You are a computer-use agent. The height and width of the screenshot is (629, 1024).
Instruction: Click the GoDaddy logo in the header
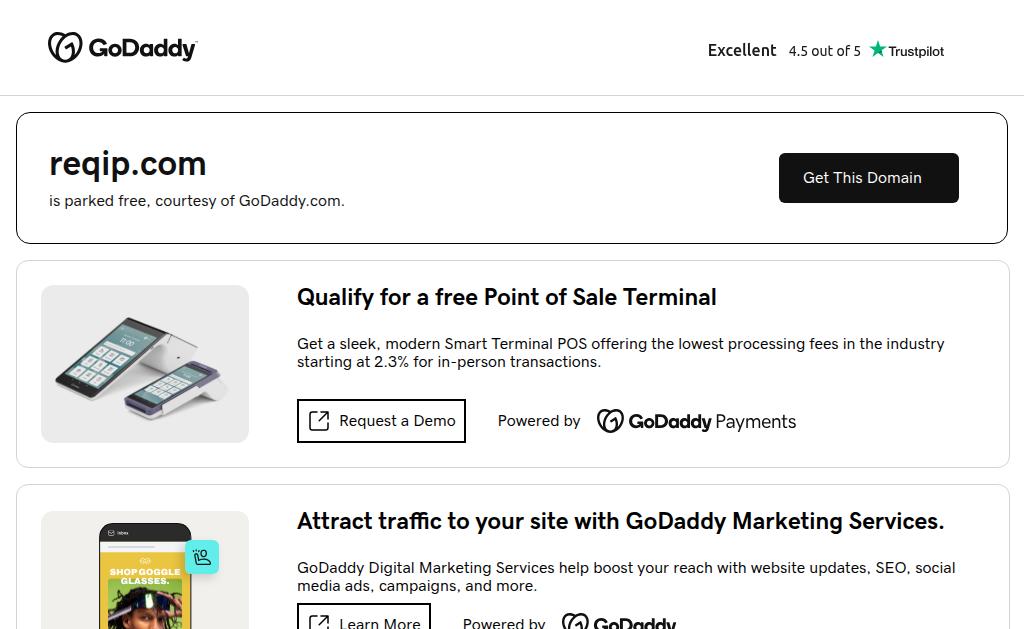coord(122,48)
